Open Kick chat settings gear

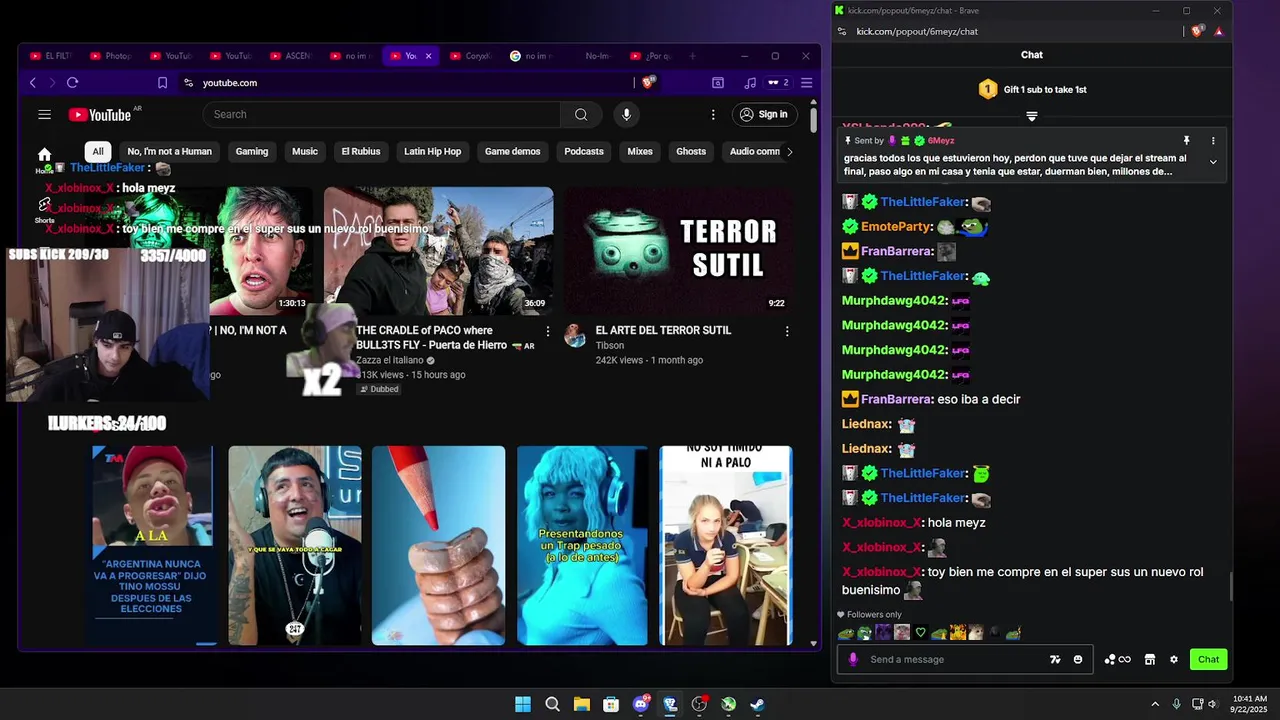click(x=1174, y=660)
